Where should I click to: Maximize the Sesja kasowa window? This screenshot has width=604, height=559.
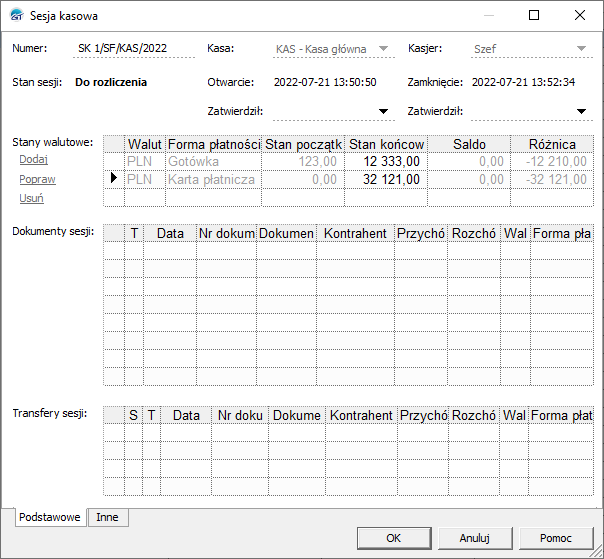coord(534,16)
